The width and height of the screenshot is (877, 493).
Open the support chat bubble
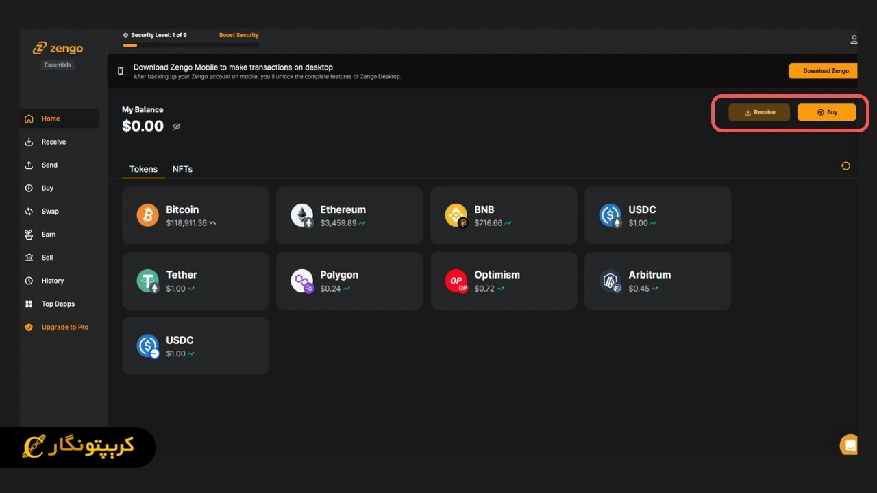click(x=849, y=445)
